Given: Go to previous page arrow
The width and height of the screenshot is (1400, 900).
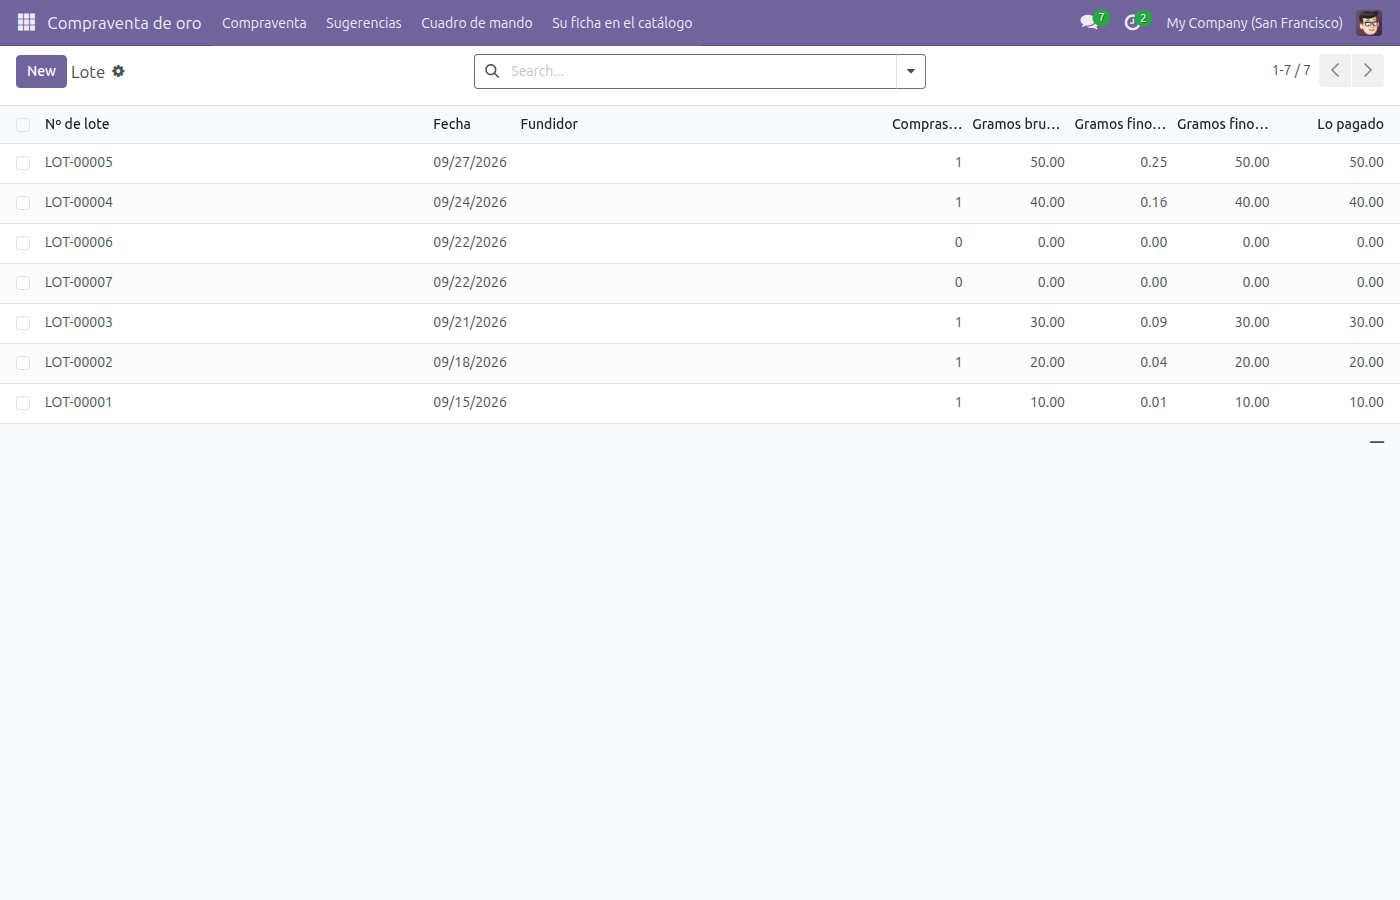Looking at the screenshot, I should coord(1335,71).
